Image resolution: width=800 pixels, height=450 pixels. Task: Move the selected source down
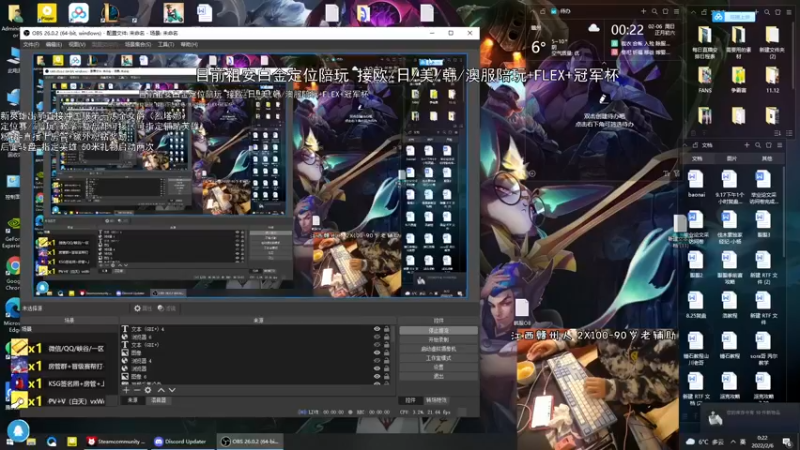point(172,390)
